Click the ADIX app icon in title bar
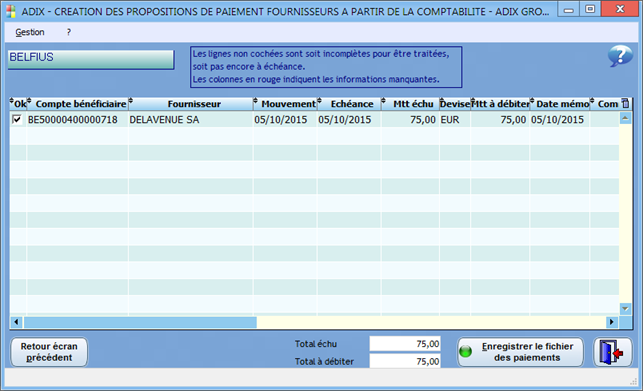The height and width of the screenshot is (391, 643). [x=11, y=11]
